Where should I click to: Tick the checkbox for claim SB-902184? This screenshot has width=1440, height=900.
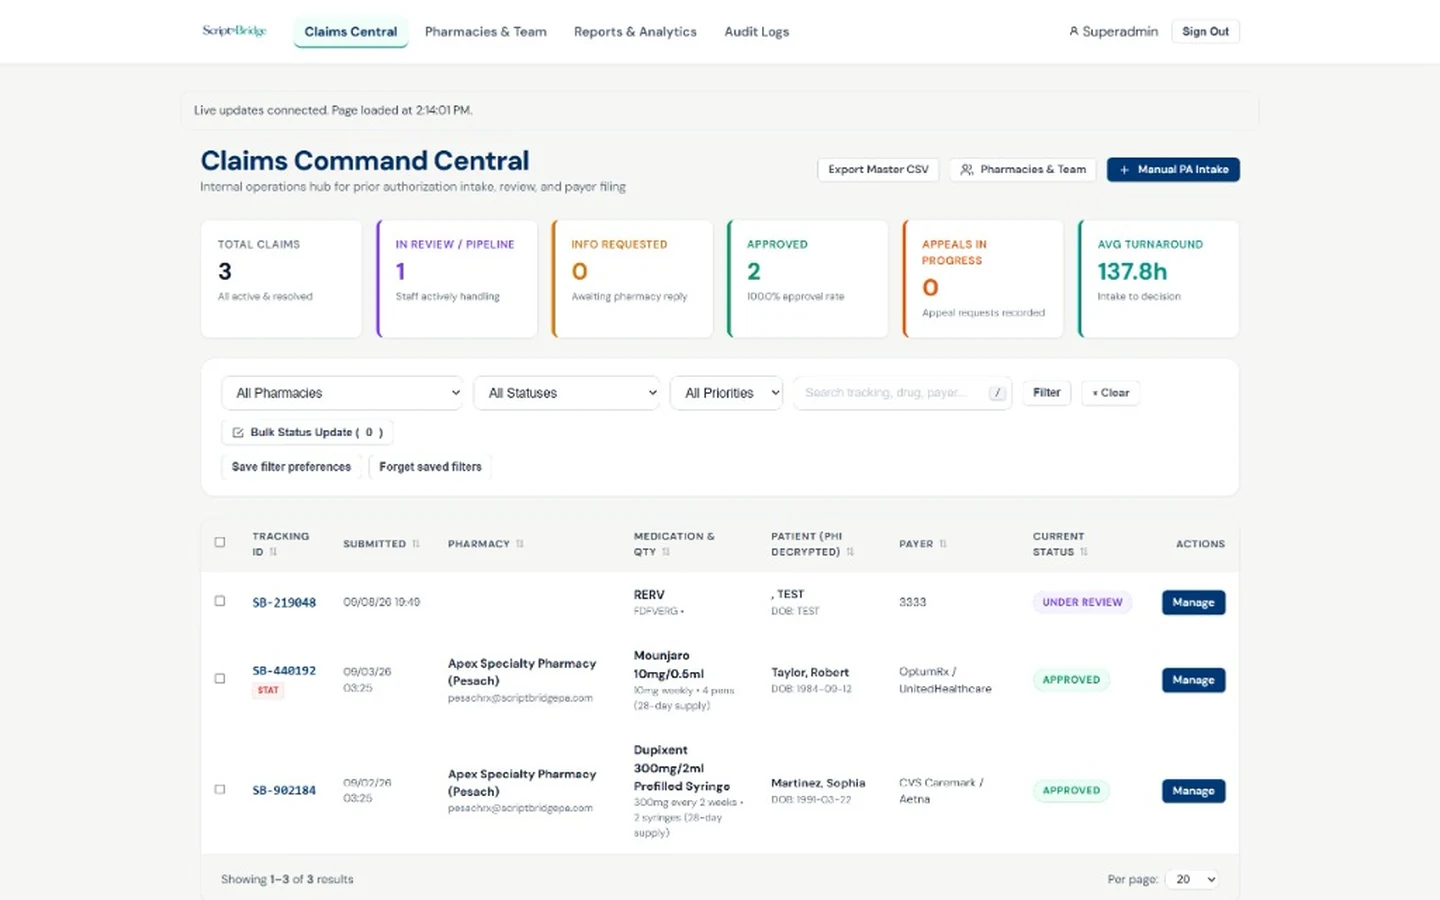pos(220,789)
